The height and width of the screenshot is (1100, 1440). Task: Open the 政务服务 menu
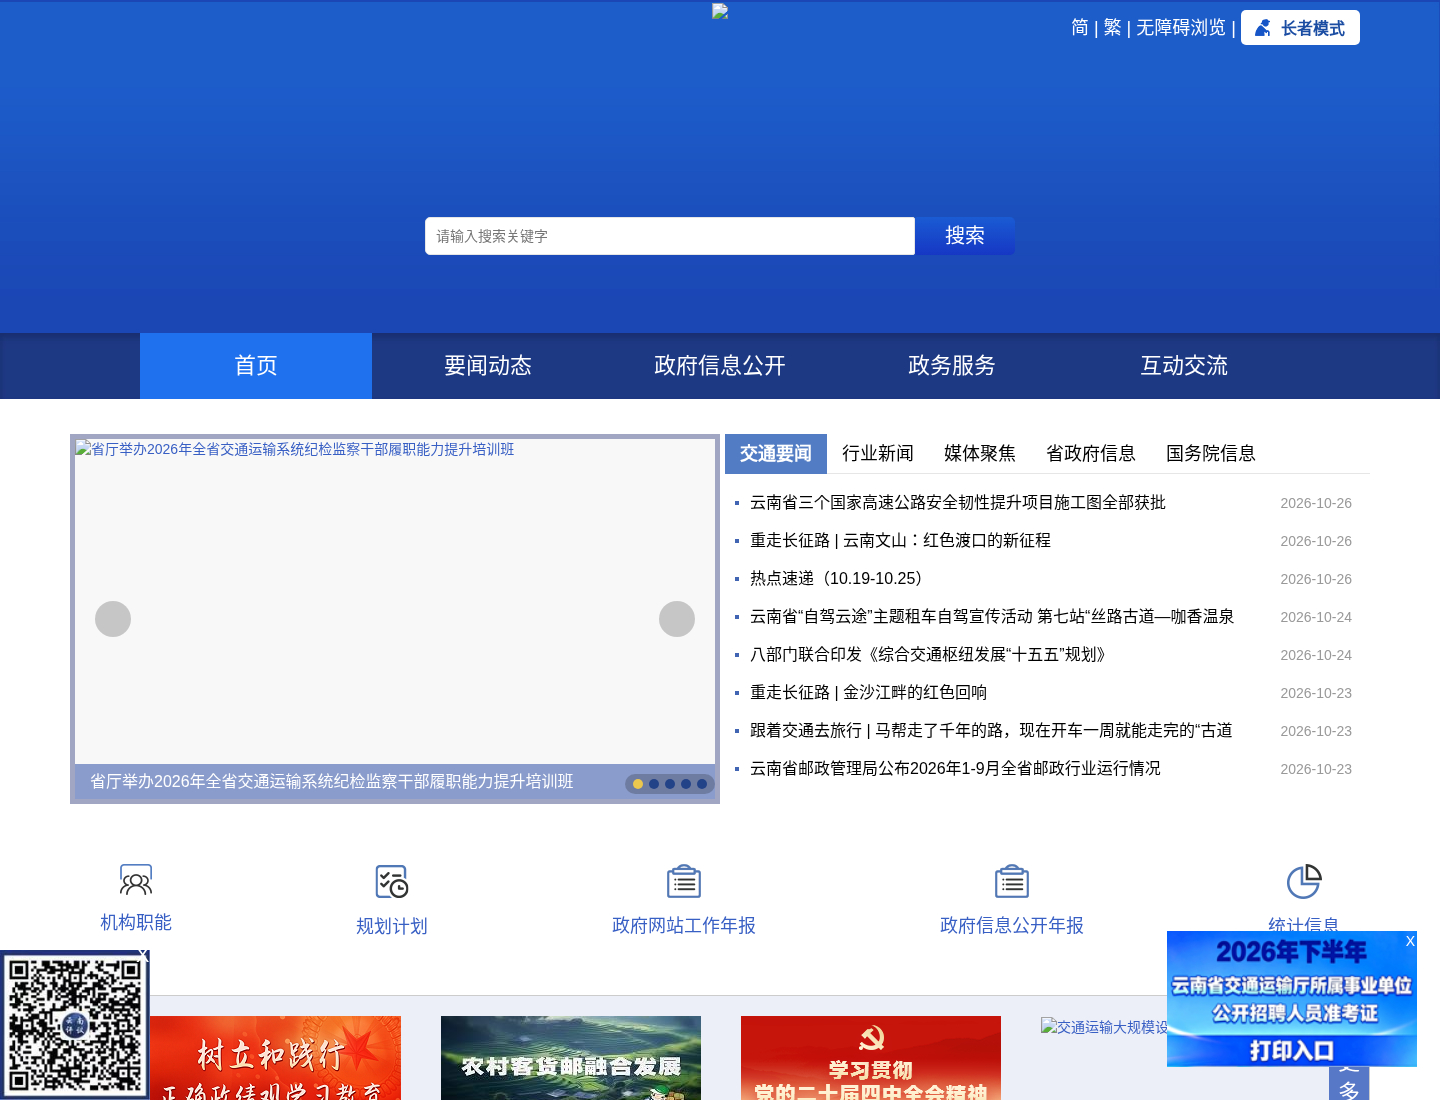(952, 366)
